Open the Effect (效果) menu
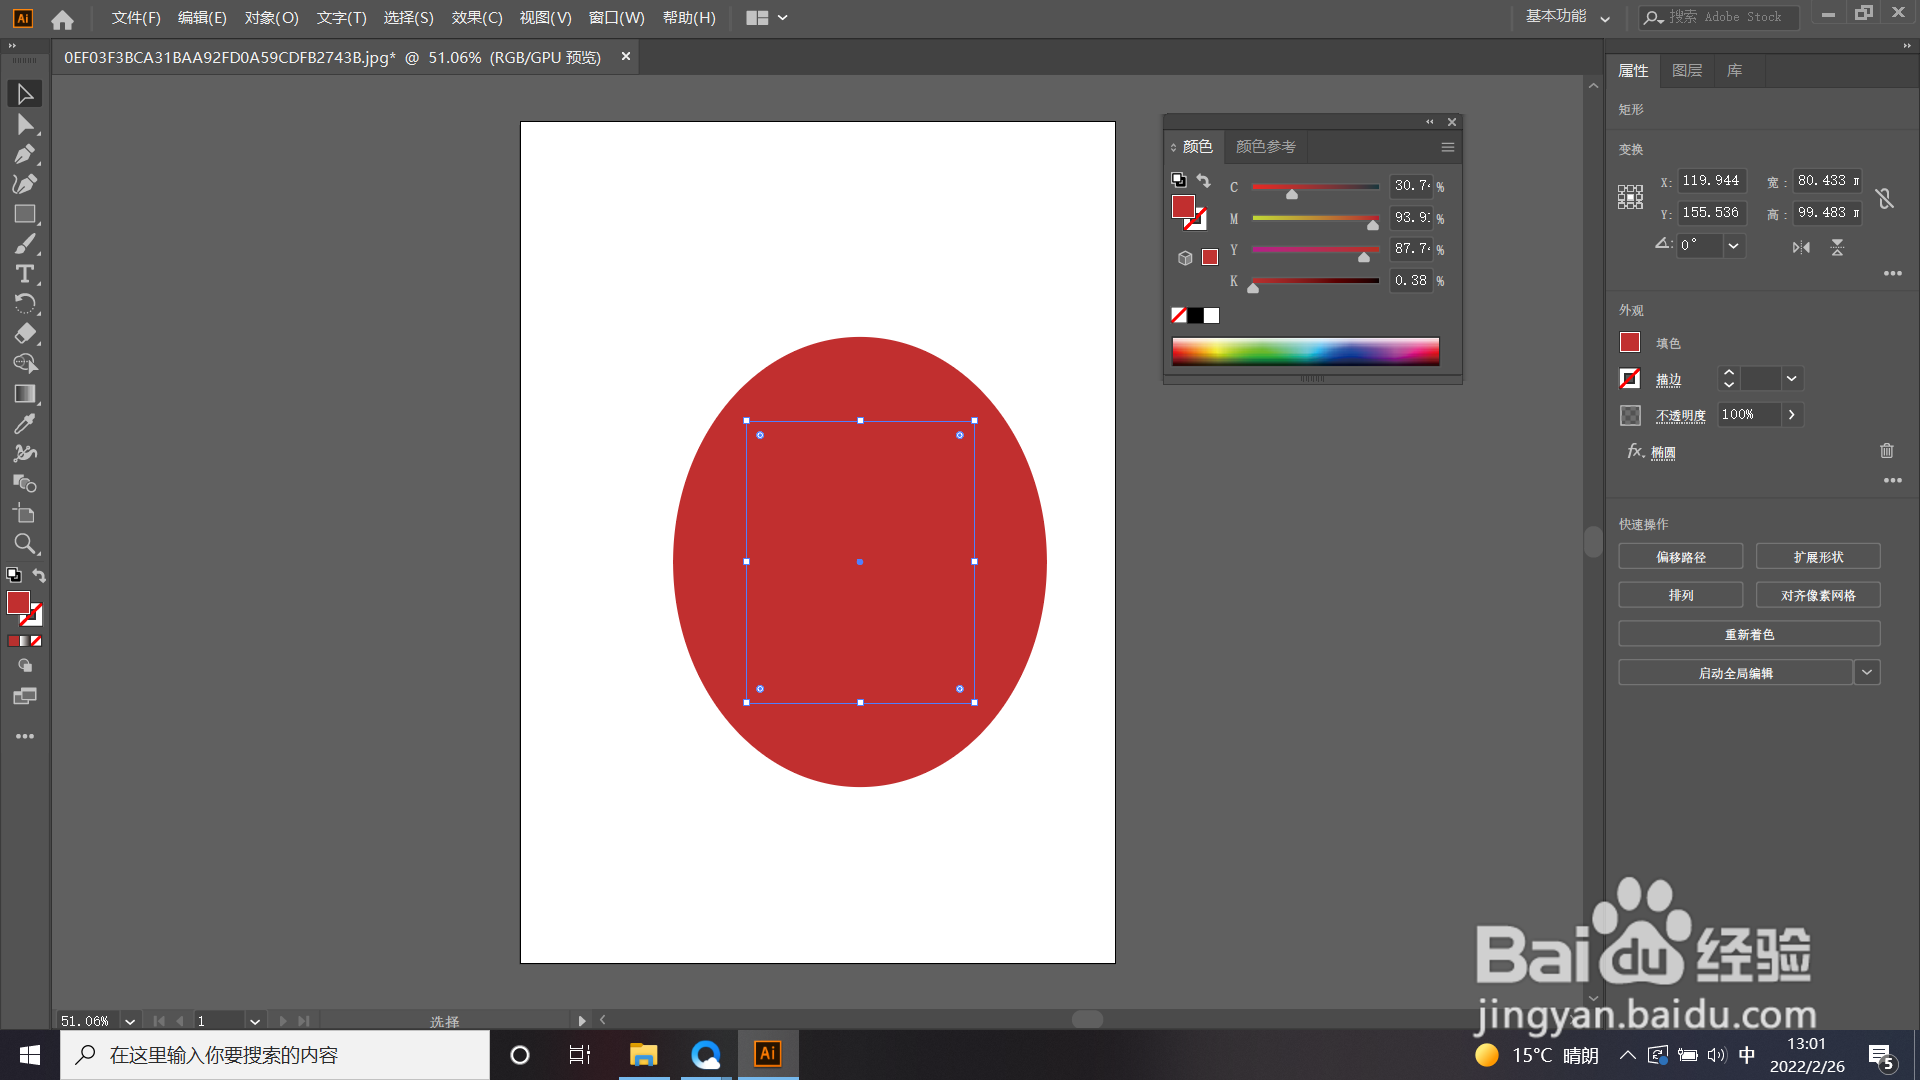Image resolution: width=1920 pixels, height=1080 pixels. tap(476, 18)
